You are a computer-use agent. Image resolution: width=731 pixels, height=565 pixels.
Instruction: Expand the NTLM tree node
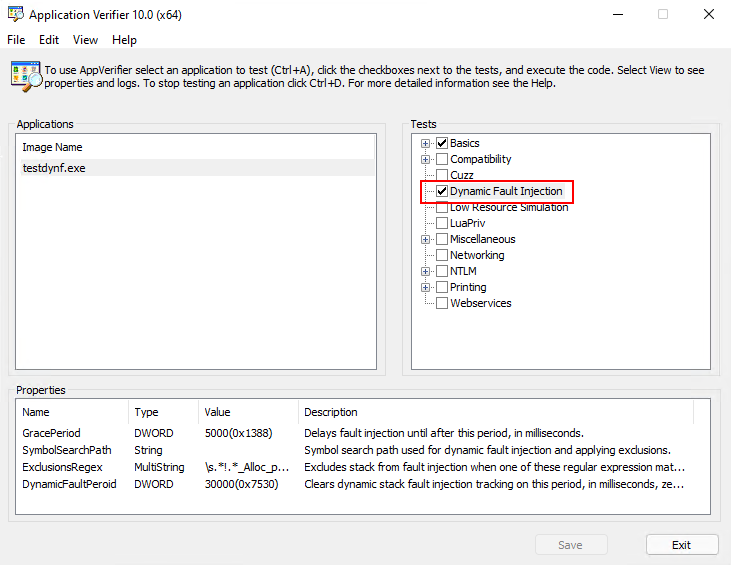pyautogui.click(x=425, y=271)
